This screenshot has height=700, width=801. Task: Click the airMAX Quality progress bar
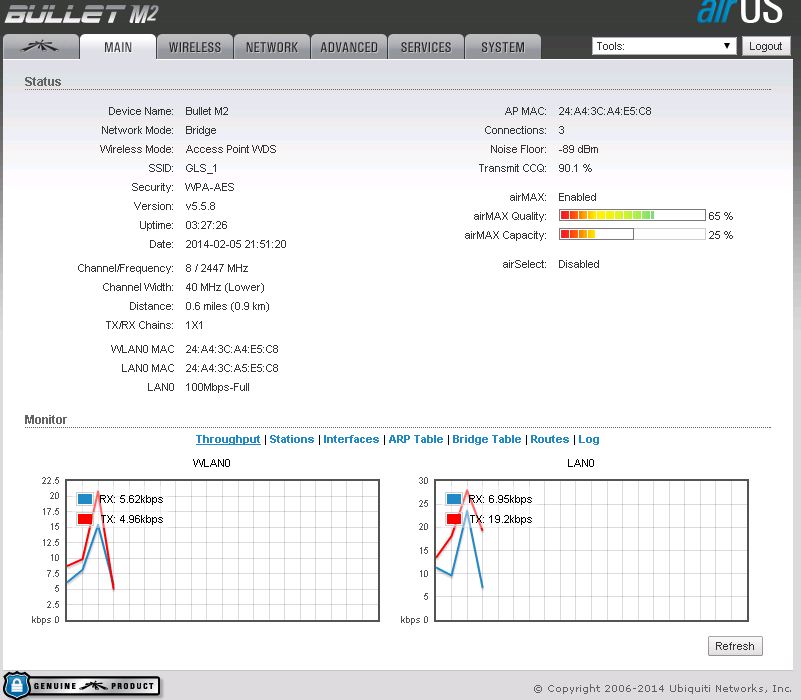(x=632, y=215)
